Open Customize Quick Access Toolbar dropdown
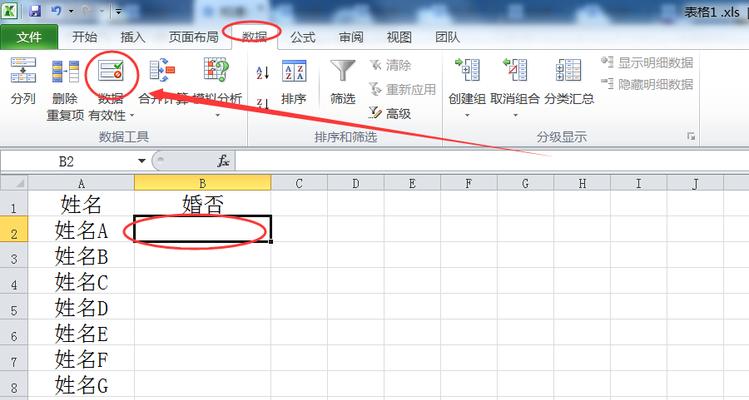Viewport: 749px width, 400px height. (118, 11)
